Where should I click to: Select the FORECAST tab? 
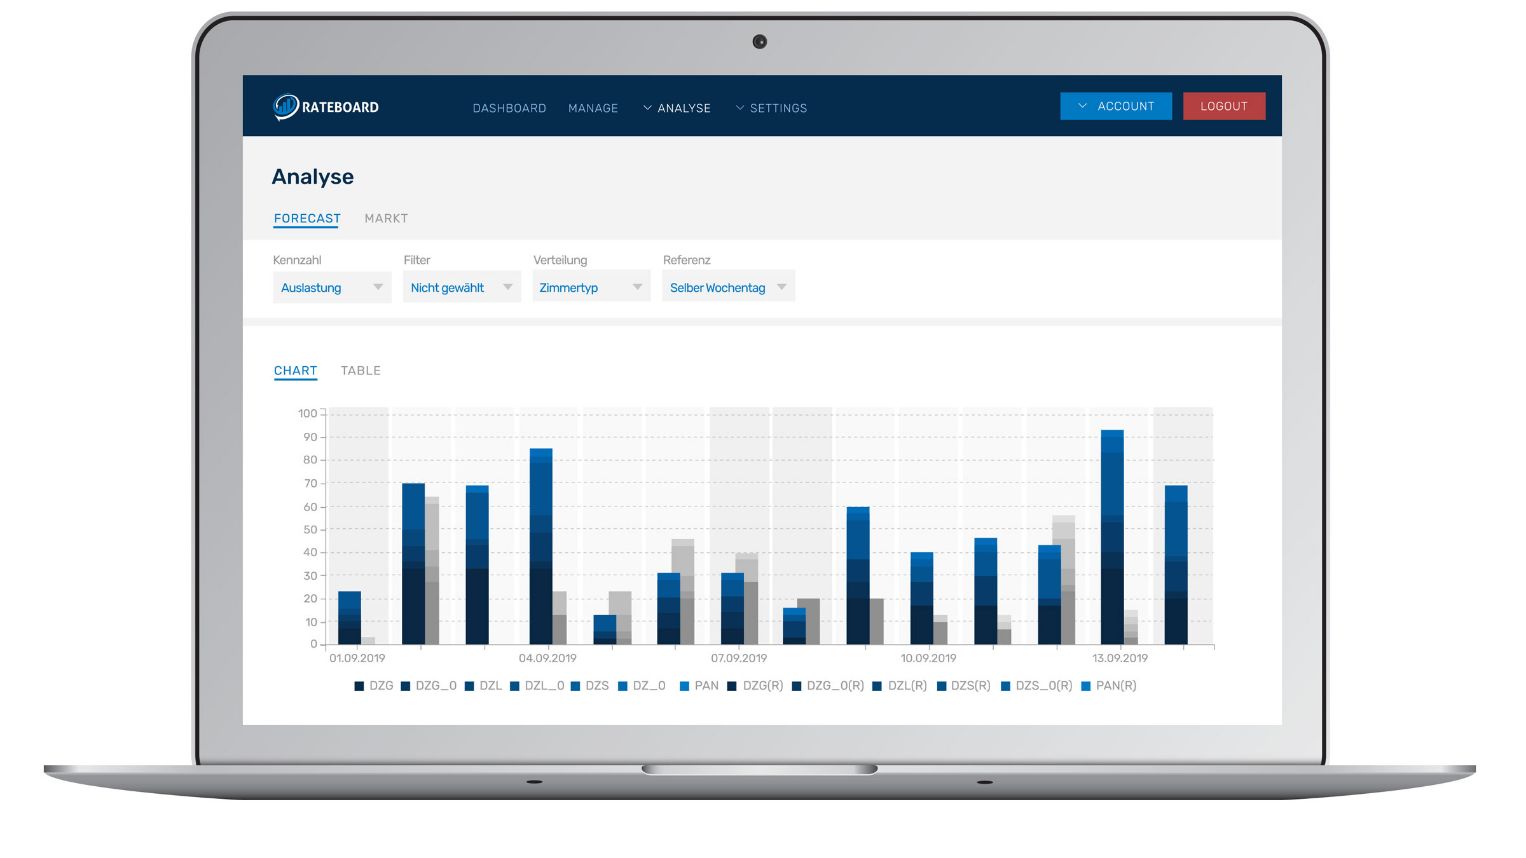click(307, 218)
